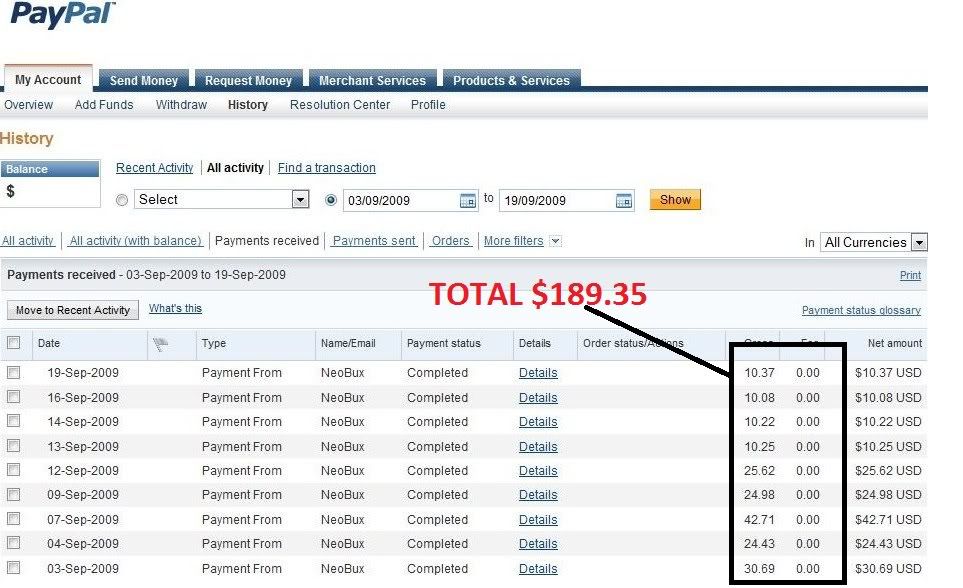Open Details for 07-Sep-2009 payment
Image resolution: width=963 pixels, height=588 pixels.
(538, 520)
